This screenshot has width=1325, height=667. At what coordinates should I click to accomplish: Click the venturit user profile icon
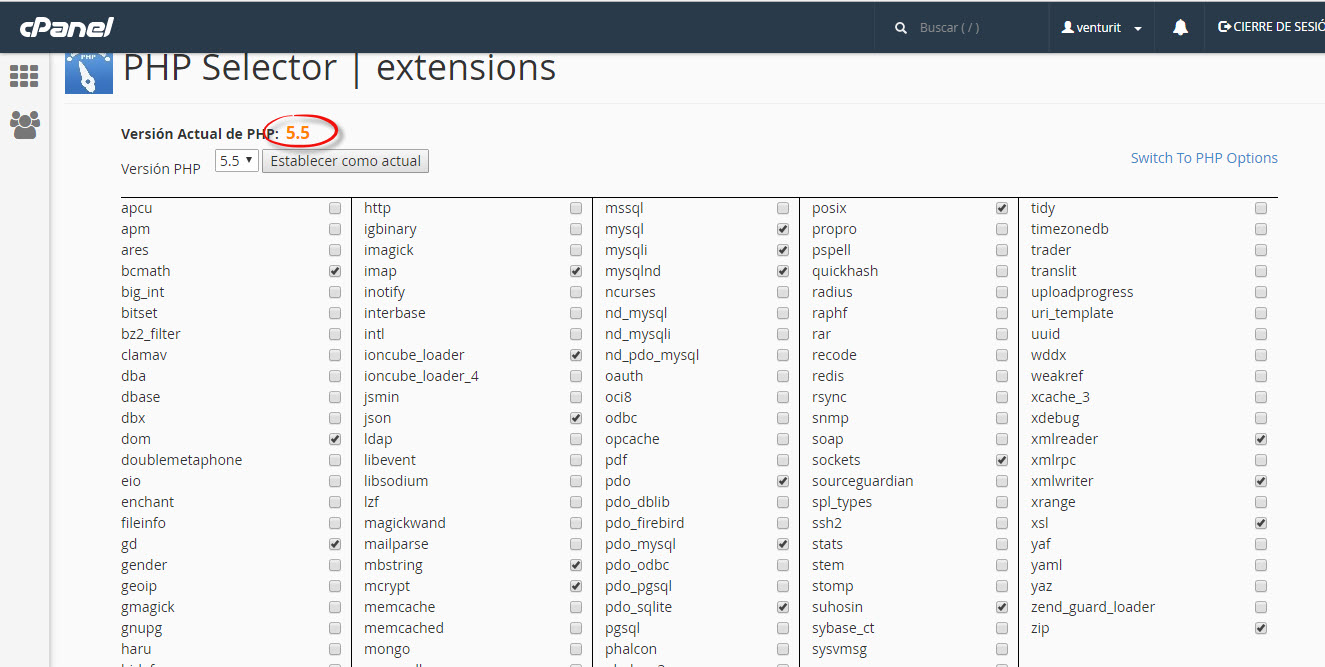[x=1067, y=28]
